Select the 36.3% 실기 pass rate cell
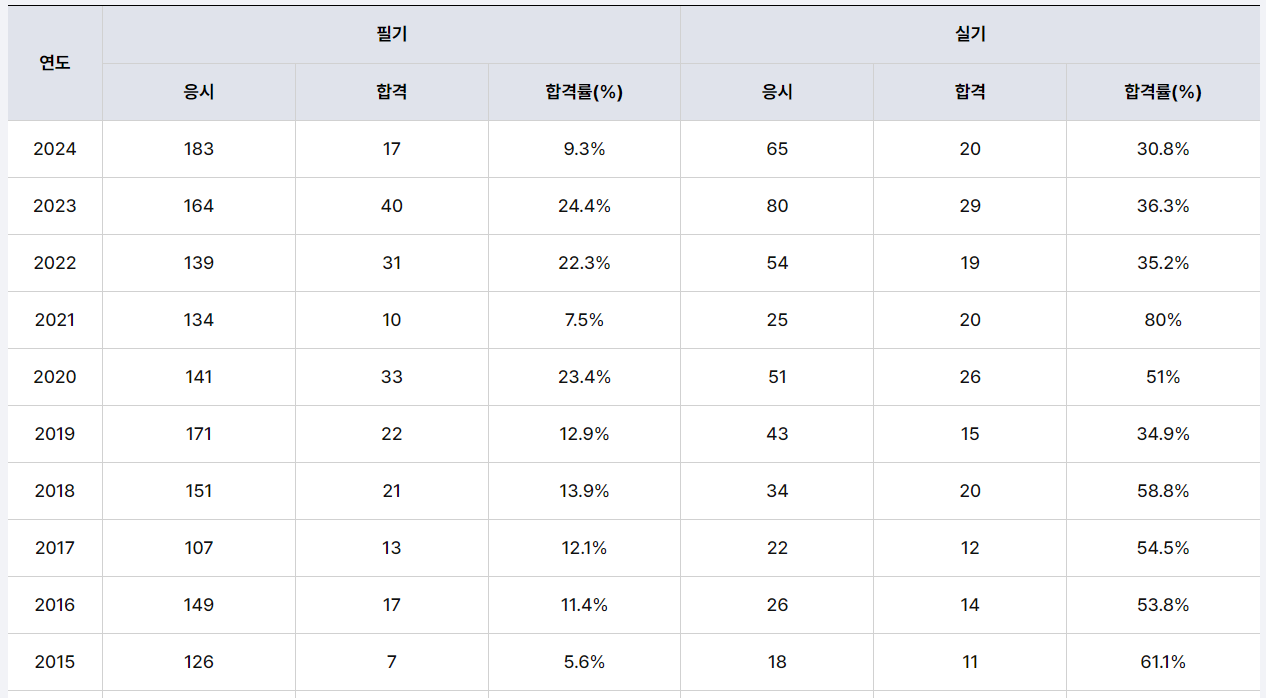 [x=1162, y=206]
